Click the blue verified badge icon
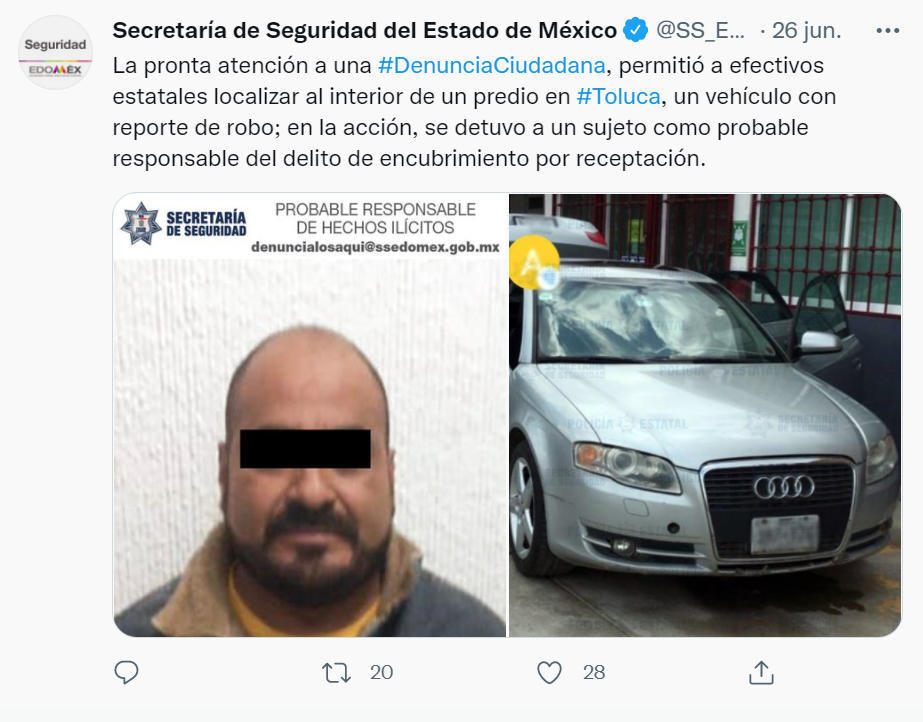The image size is (923, 722). point(636,30)
